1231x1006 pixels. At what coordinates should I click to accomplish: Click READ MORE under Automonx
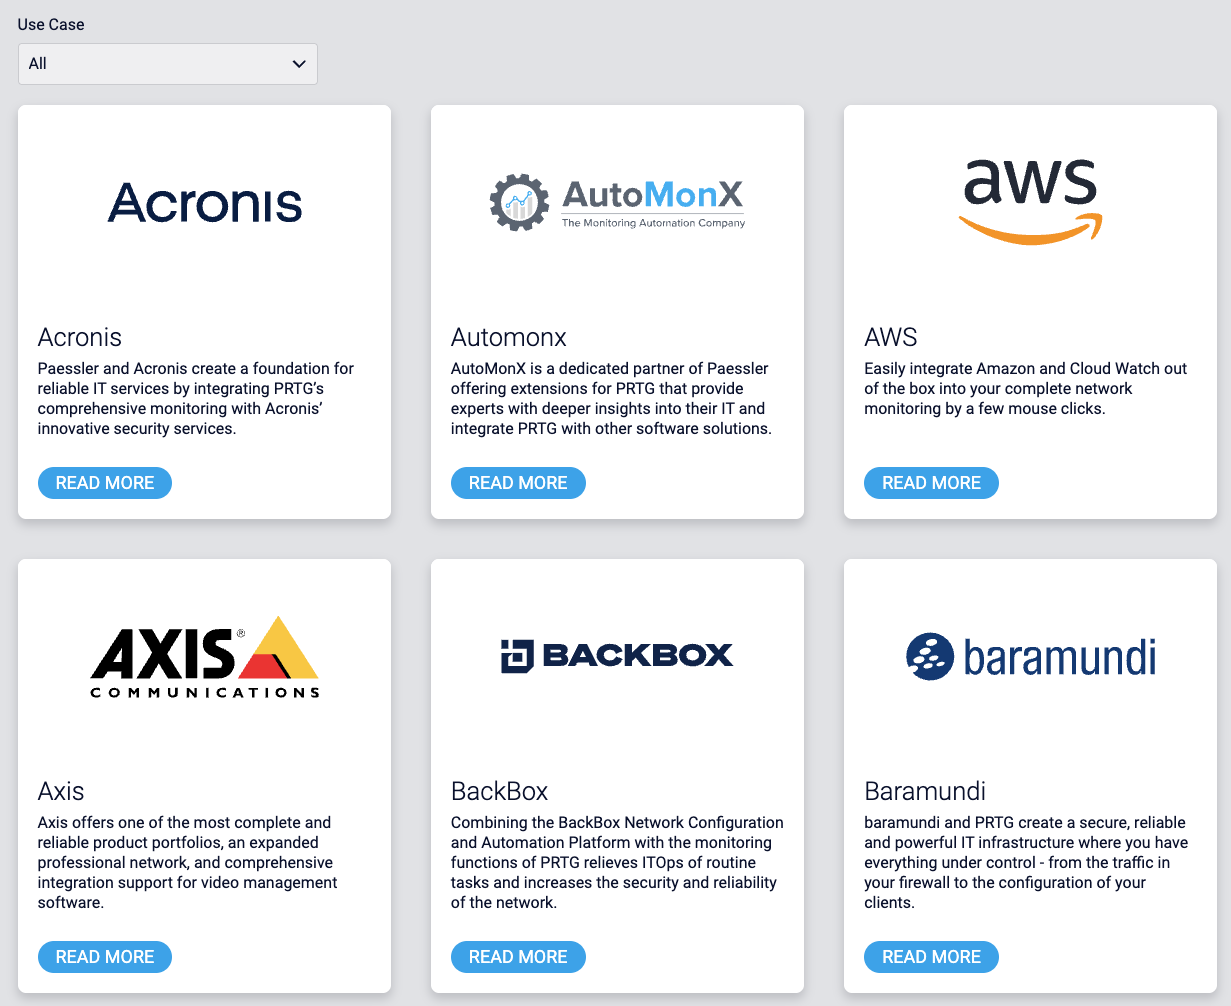coord(518,483)
